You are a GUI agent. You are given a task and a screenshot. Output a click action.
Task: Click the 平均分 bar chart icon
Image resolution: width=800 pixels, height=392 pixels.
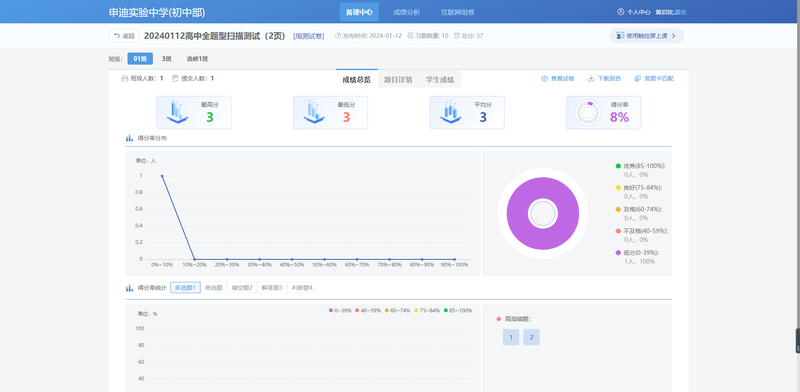[x=451, y=112]
